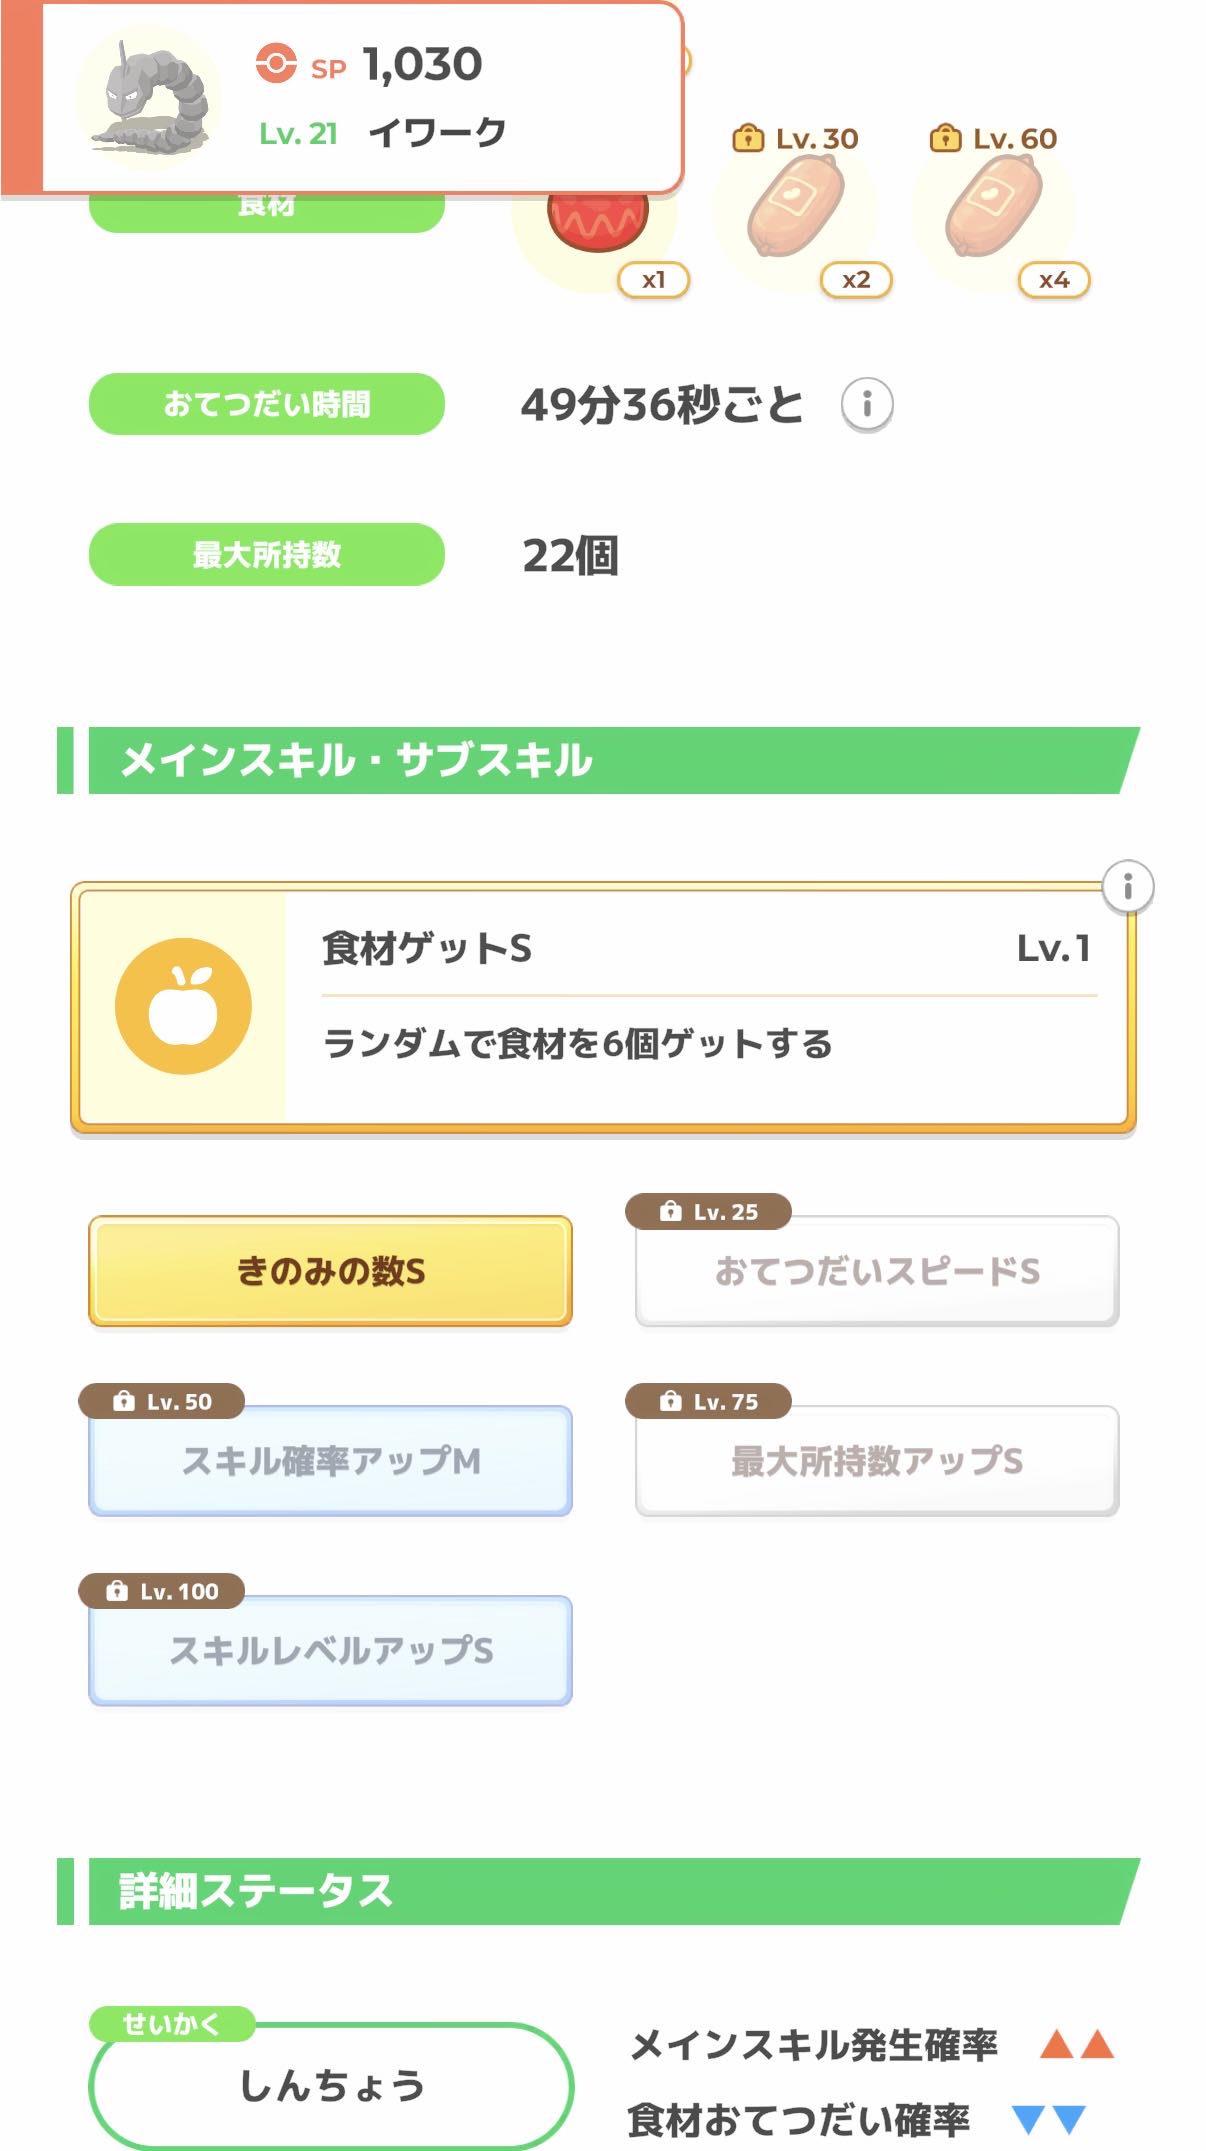Tap the 最大所持数アップS sub skill
The width and height of the screenshot is (1206, 2151).
tap(876, 1461)
